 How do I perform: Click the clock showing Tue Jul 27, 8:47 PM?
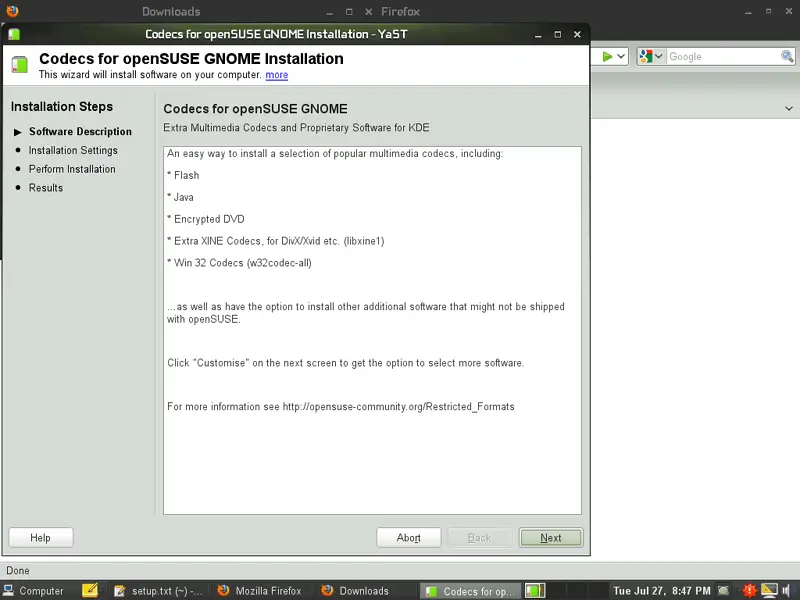tap(661, 591)
